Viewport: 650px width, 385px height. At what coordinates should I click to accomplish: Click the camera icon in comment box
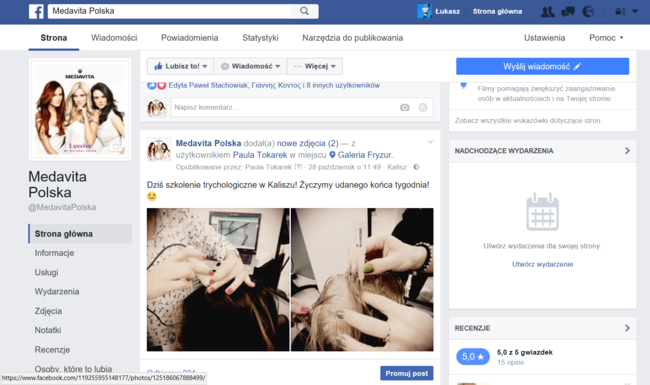(405, 107)
